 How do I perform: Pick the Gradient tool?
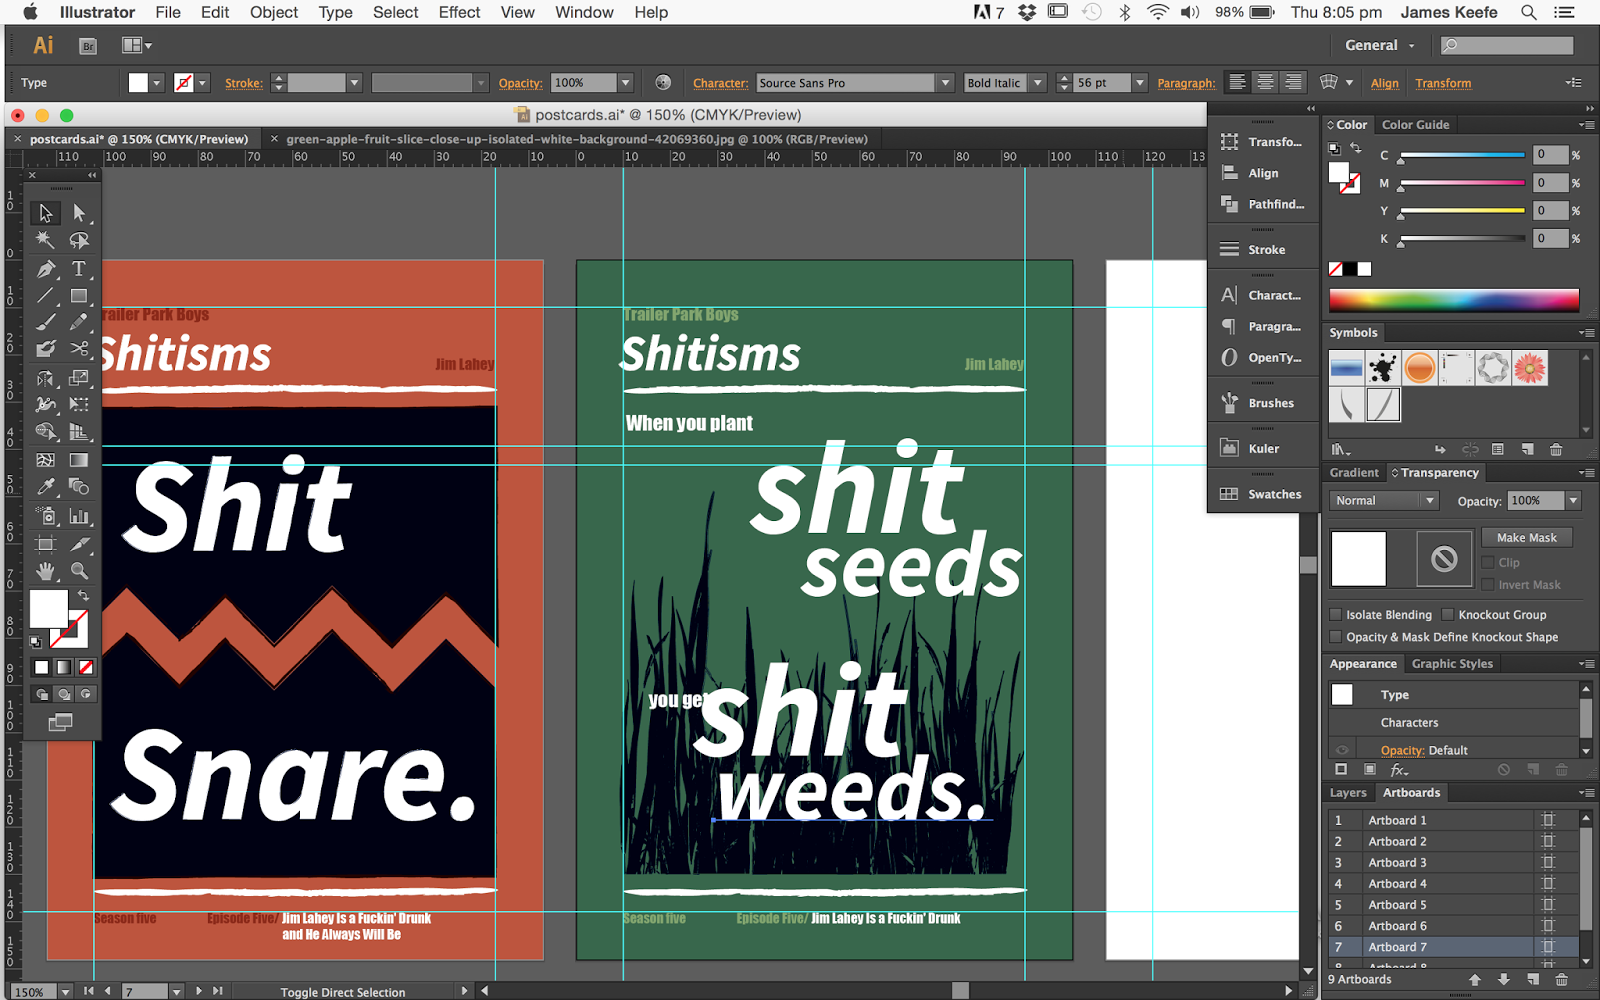click(x=79, y=460)
